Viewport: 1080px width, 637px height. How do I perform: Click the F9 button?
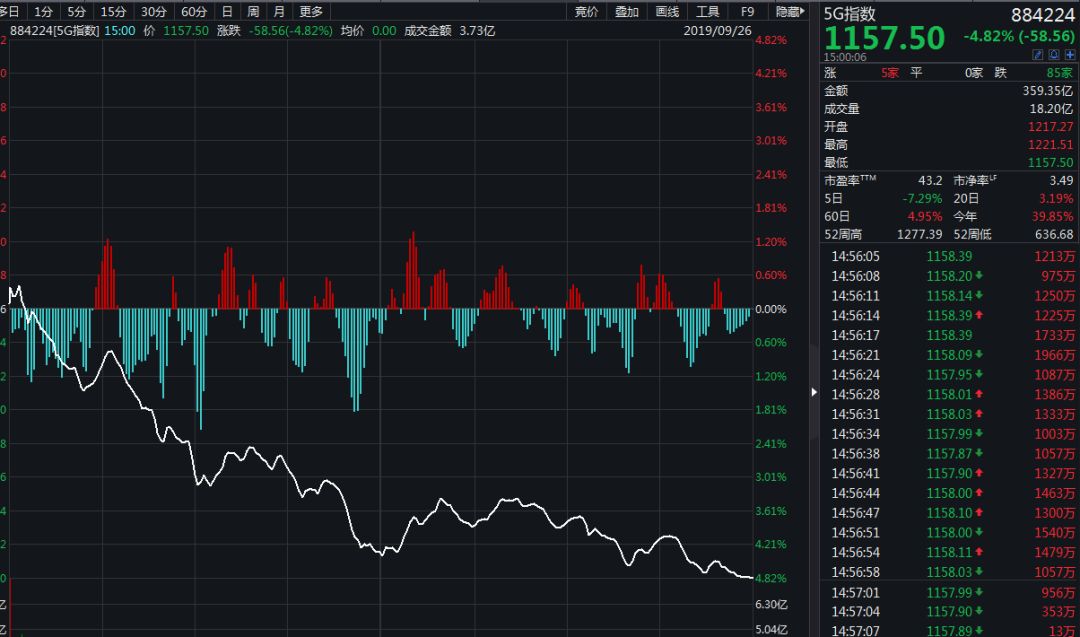[747, 12]
